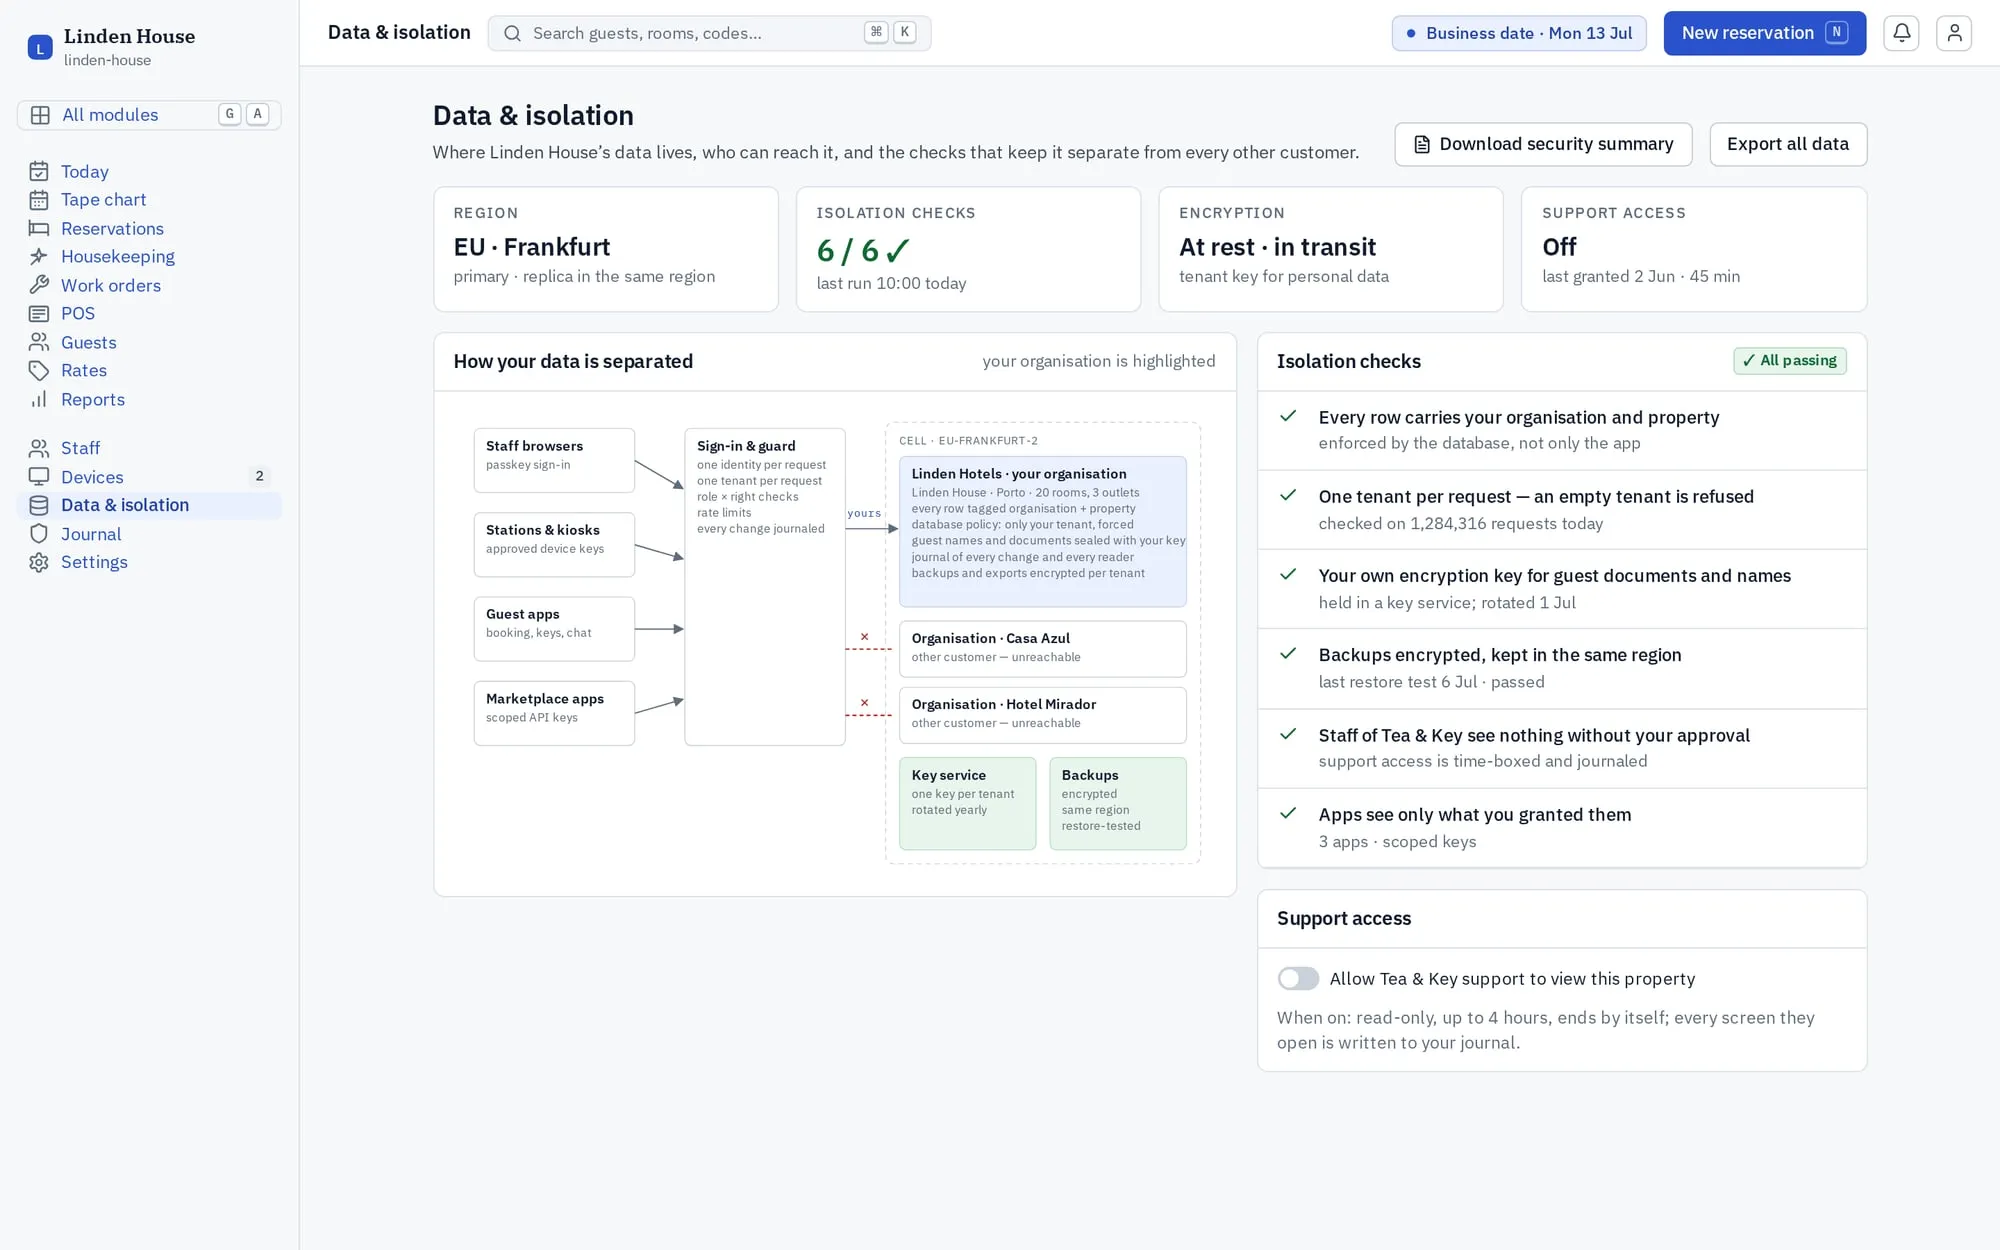Viewport: 2000px width, 1250px height.
Task: Click the Tape chart icon
Action: click(39, 200)
